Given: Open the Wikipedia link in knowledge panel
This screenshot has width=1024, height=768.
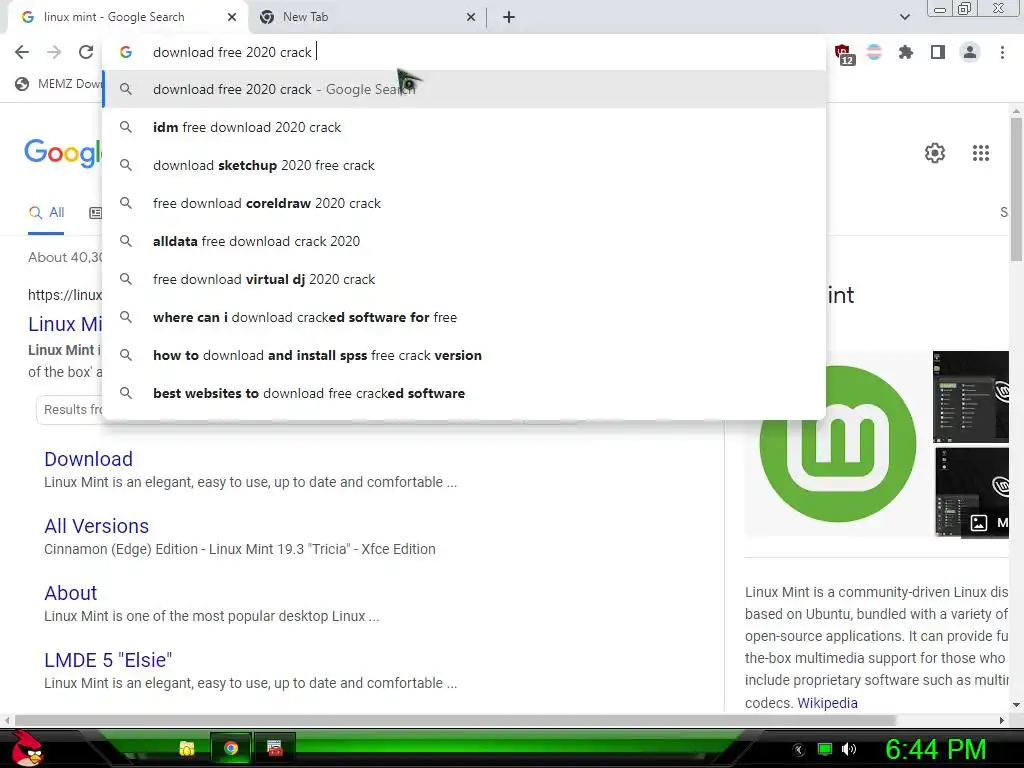Looking at the screenshot, I should pyautogui.click(x=827, y=703).
